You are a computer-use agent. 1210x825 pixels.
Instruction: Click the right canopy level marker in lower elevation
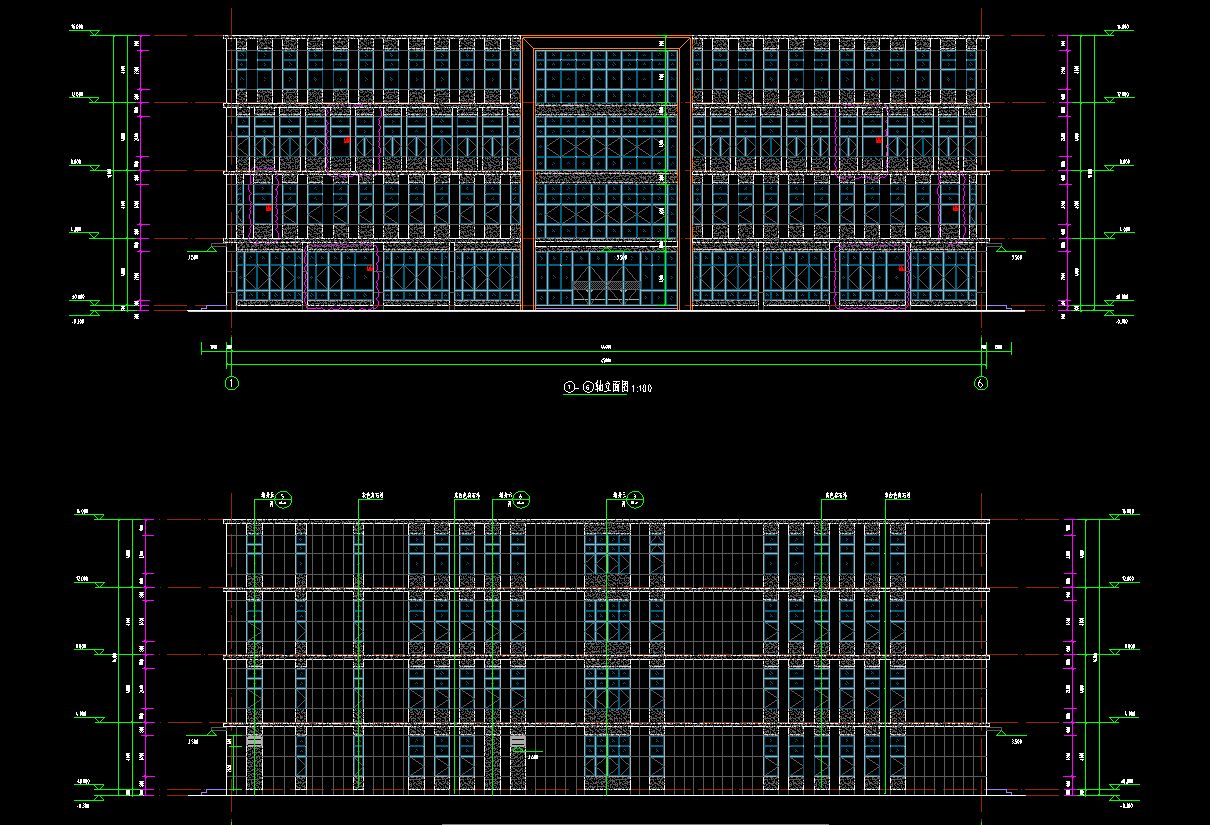1016,741
